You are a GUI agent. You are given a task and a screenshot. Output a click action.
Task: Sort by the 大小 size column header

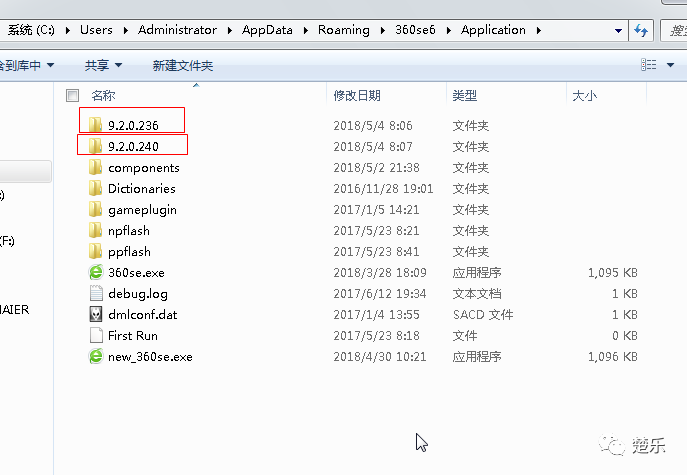click(x=584, y=95)
